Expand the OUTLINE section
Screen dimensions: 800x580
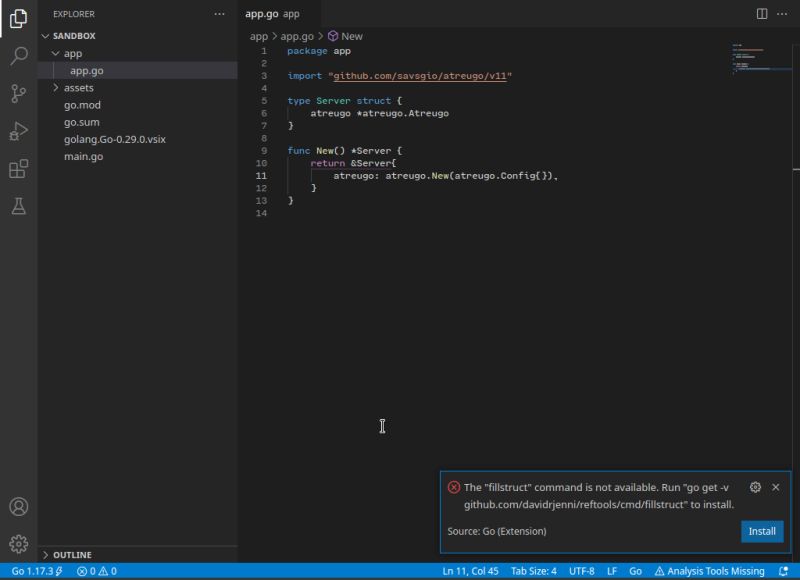click(x=70, y=554)
